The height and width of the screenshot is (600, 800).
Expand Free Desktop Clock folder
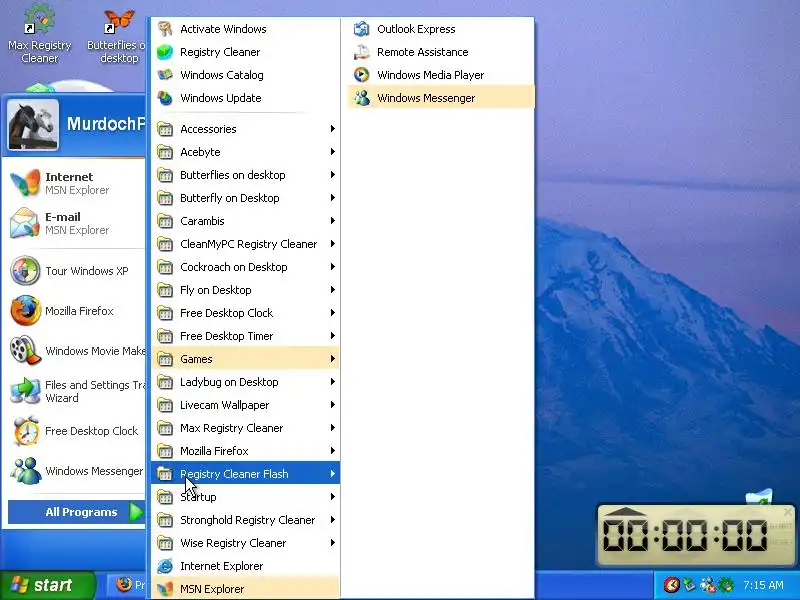[245, 313]
